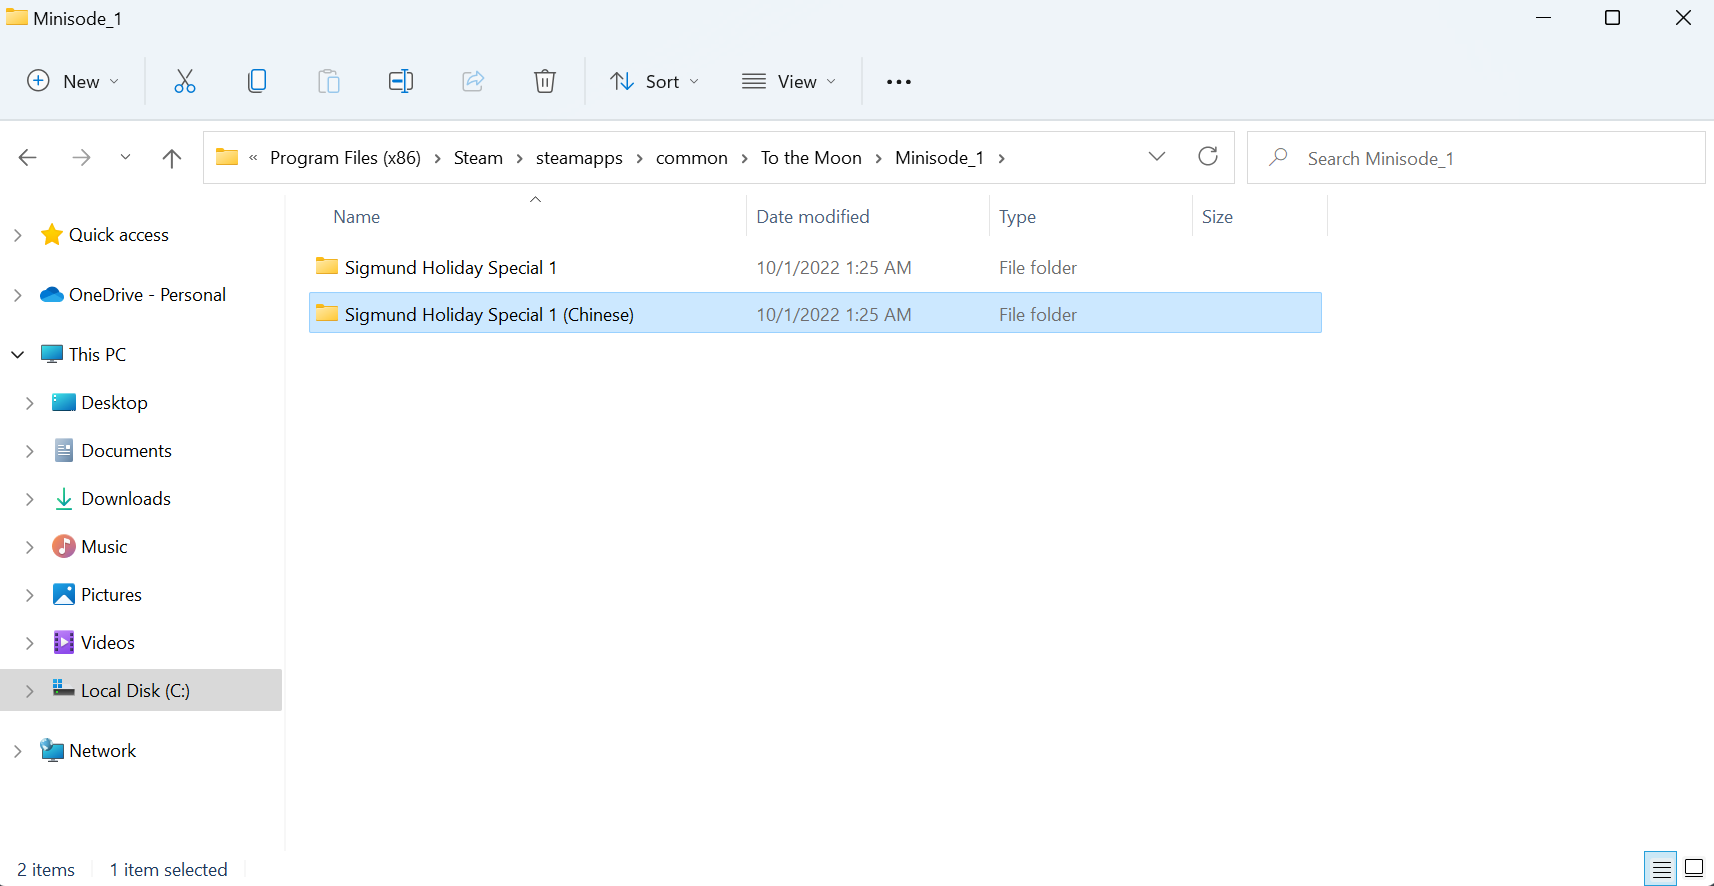Expand the Documents tree node
Viewport: 1714px width, 886px height.
pyautogui.click(x=30, y=451)
